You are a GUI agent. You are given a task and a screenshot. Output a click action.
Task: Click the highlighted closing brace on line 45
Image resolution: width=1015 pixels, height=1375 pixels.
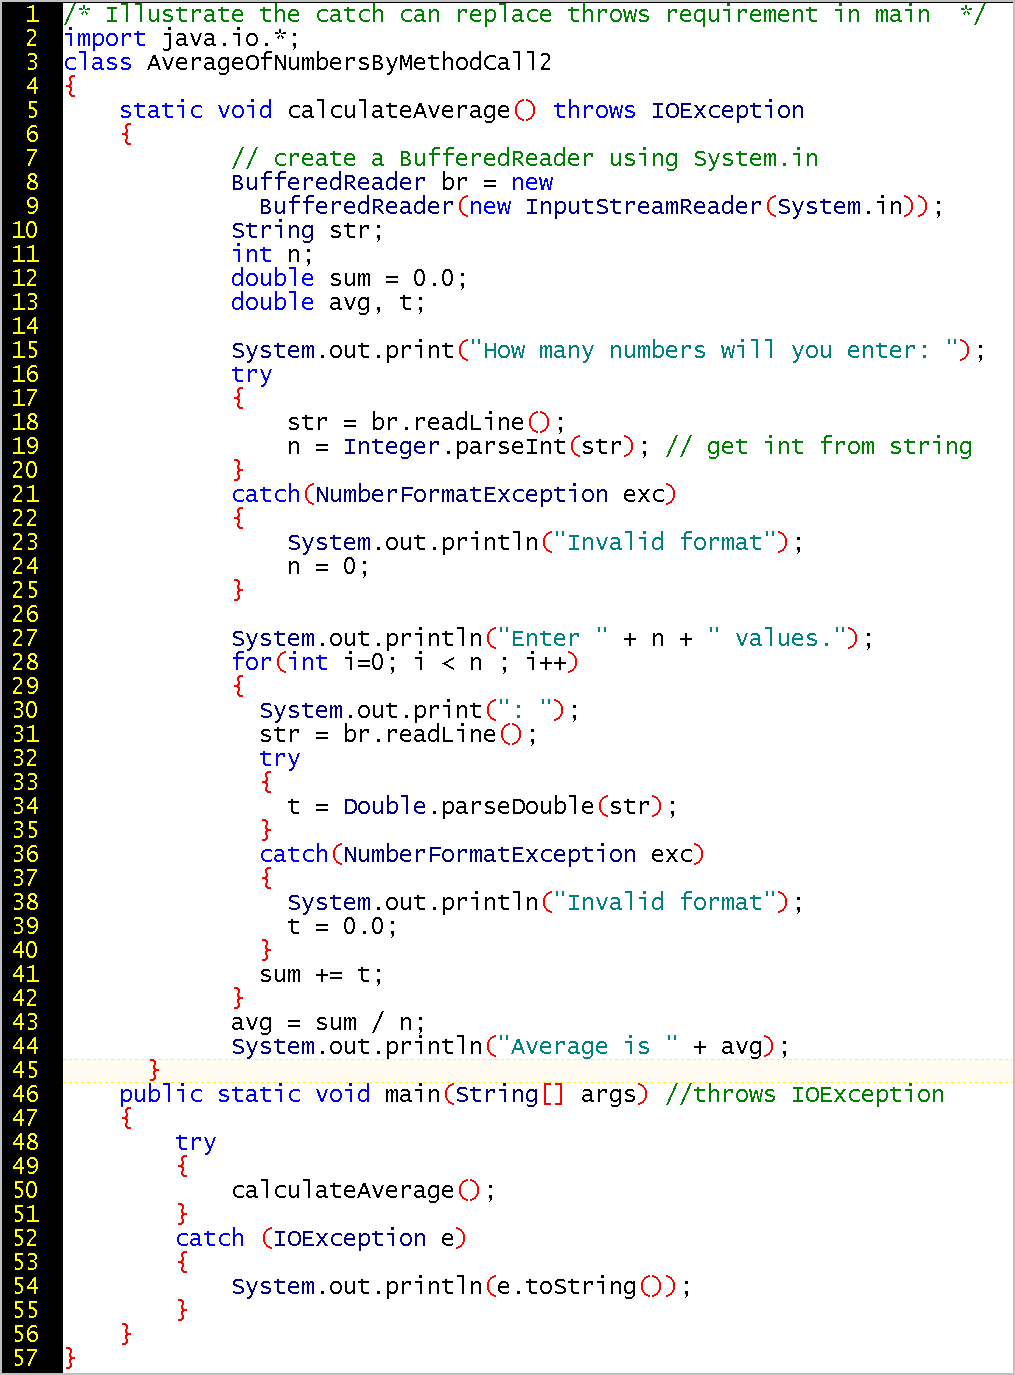(x=154, y=1070)
